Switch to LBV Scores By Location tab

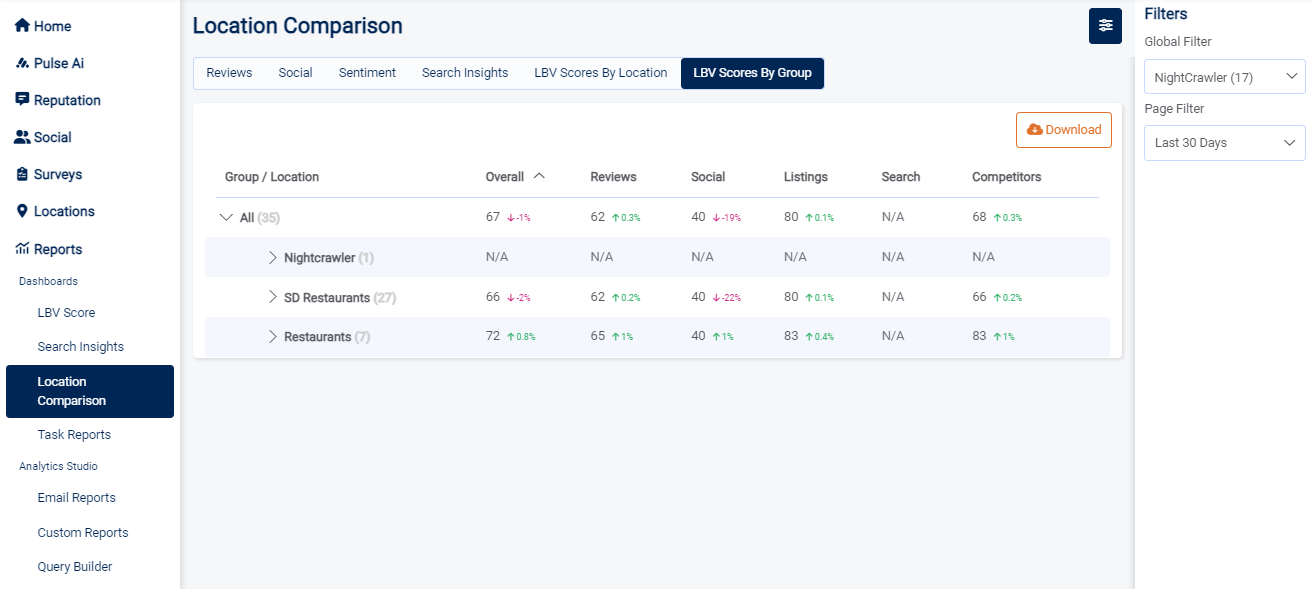click(600, 73)
